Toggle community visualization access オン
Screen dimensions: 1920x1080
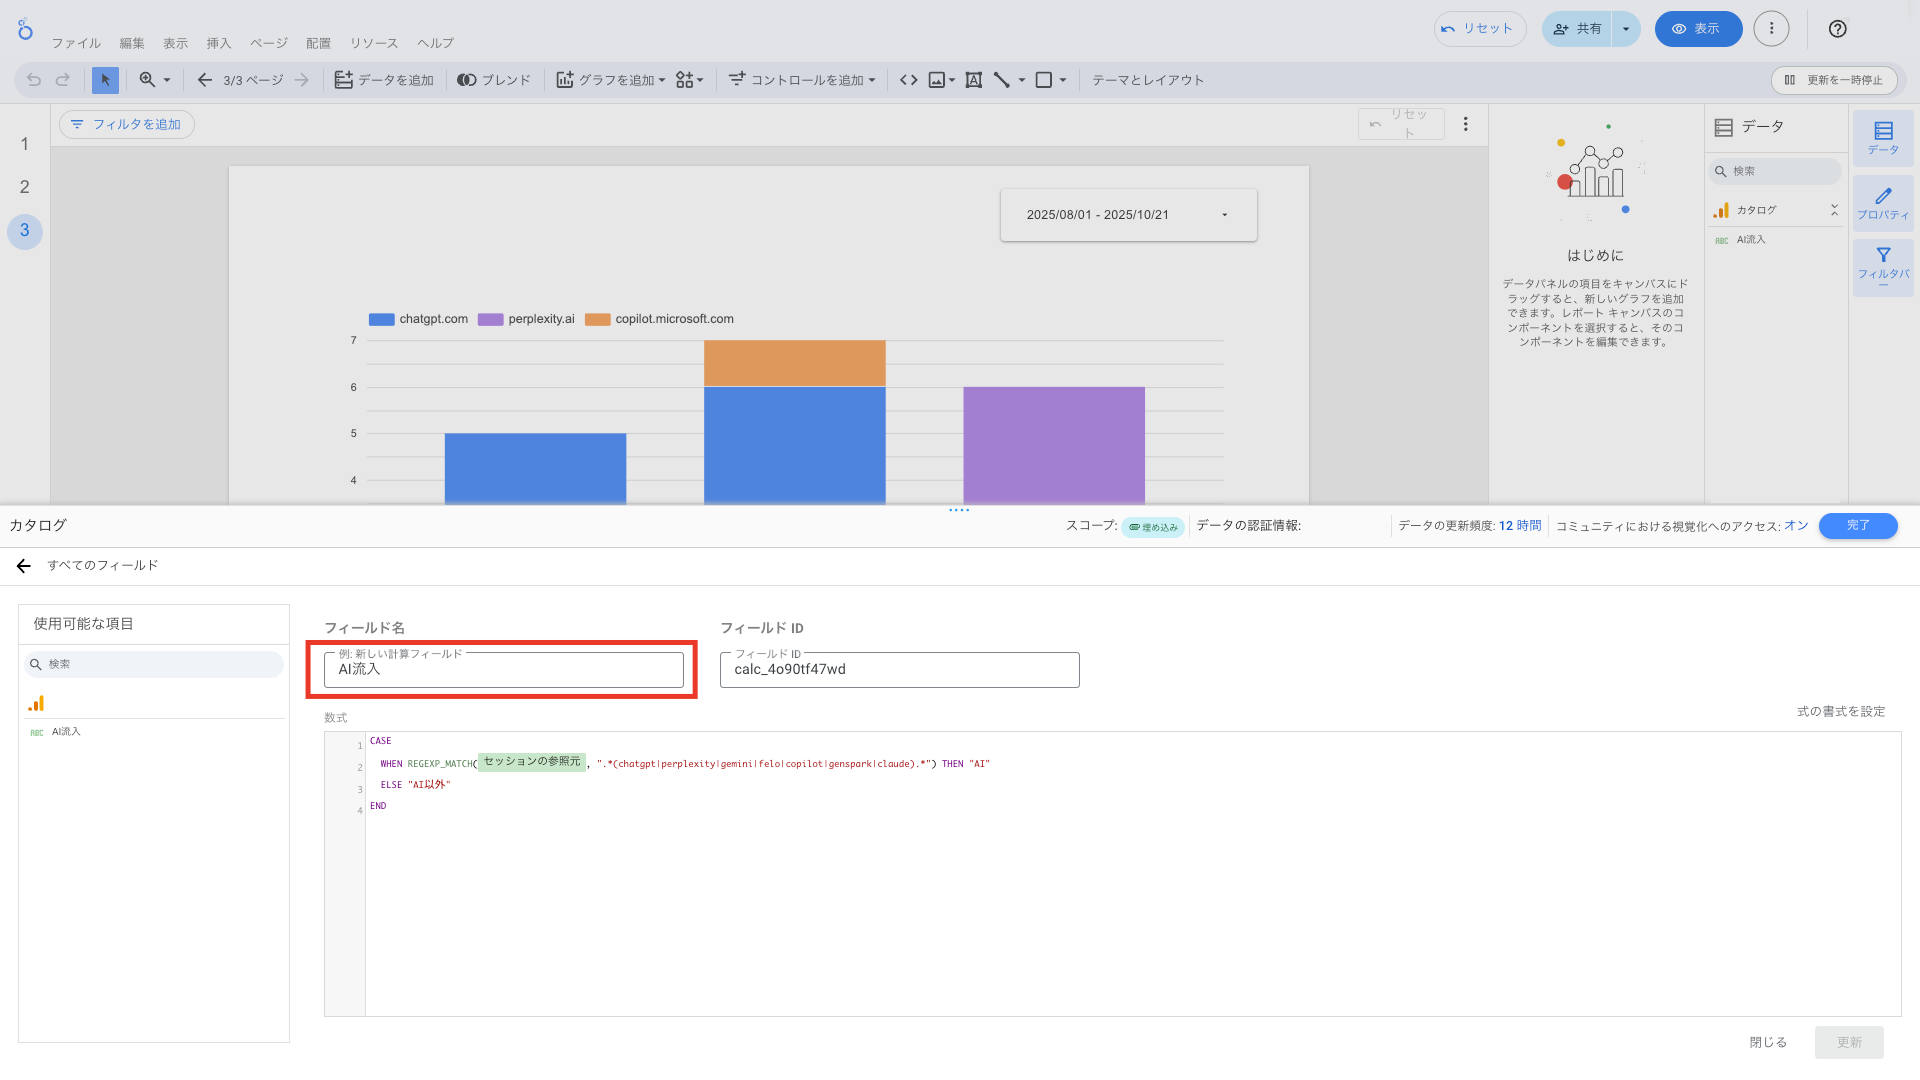pos(1796,526)
